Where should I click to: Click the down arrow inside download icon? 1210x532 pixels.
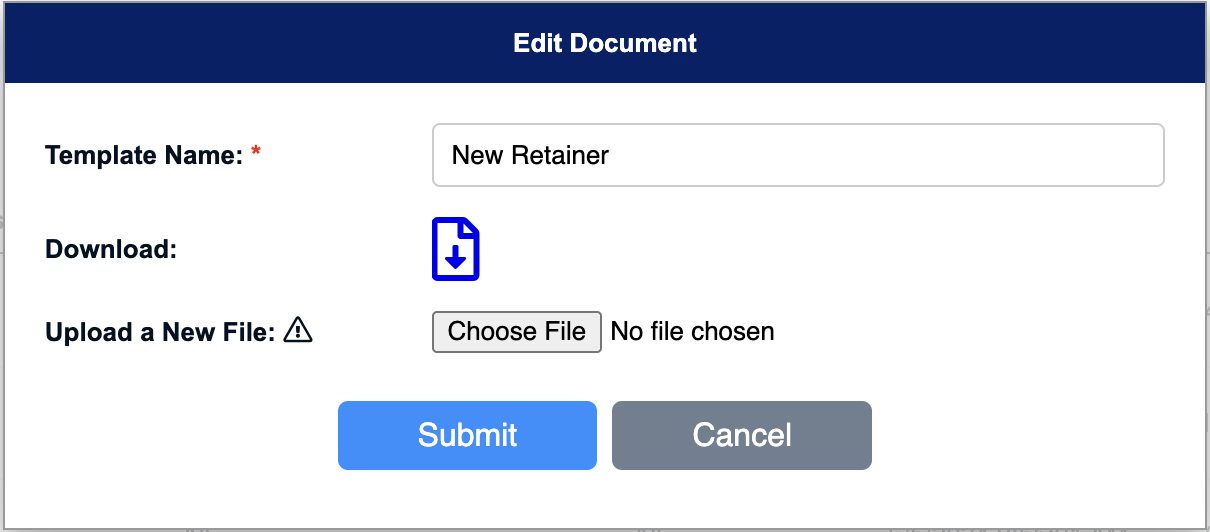pos(456,257)
